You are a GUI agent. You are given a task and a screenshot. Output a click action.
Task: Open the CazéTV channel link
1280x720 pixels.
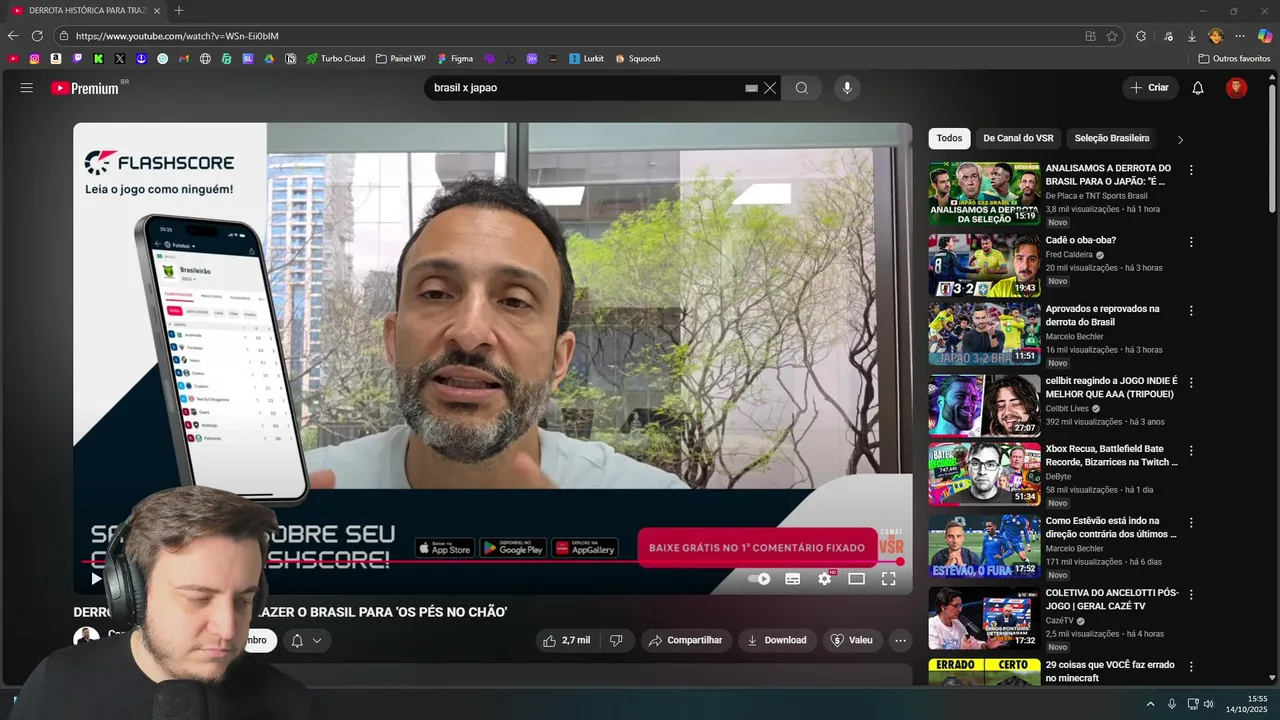click(x=1059, y=621)
